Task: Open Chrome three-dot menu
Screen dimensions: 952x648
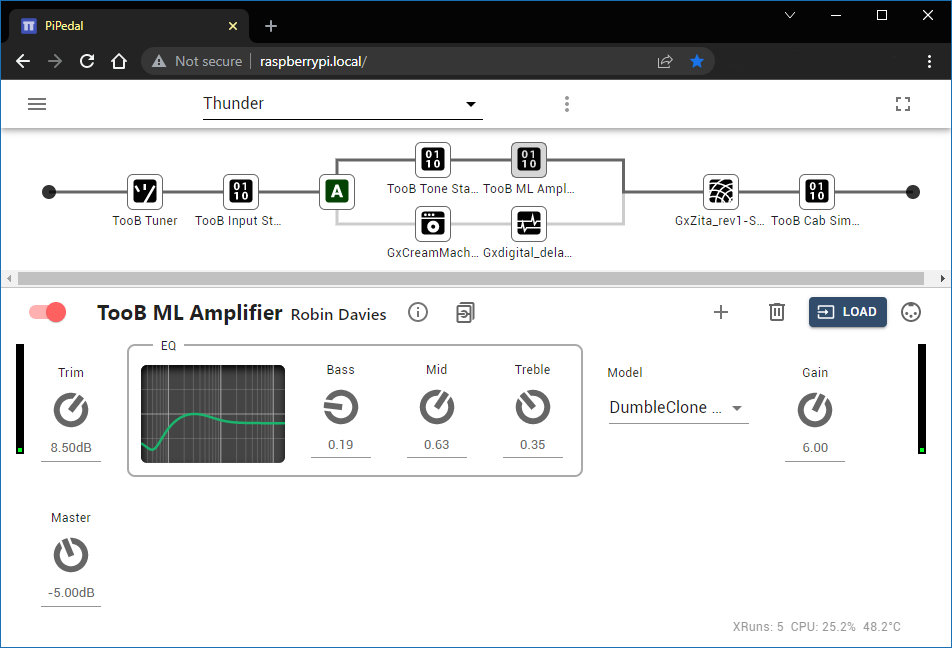Action: pyautogui.click(x=929, y=61)
